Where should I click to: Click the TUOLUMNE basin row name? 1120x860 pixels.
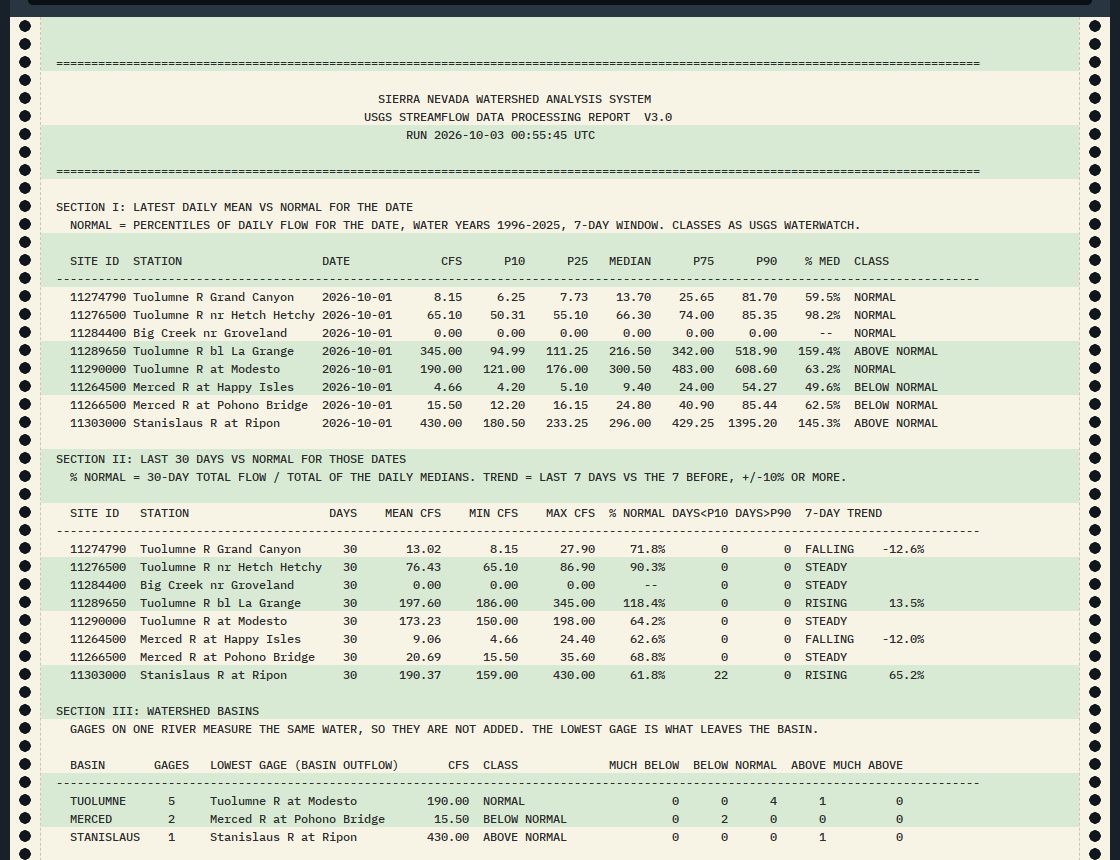point(98,801)
